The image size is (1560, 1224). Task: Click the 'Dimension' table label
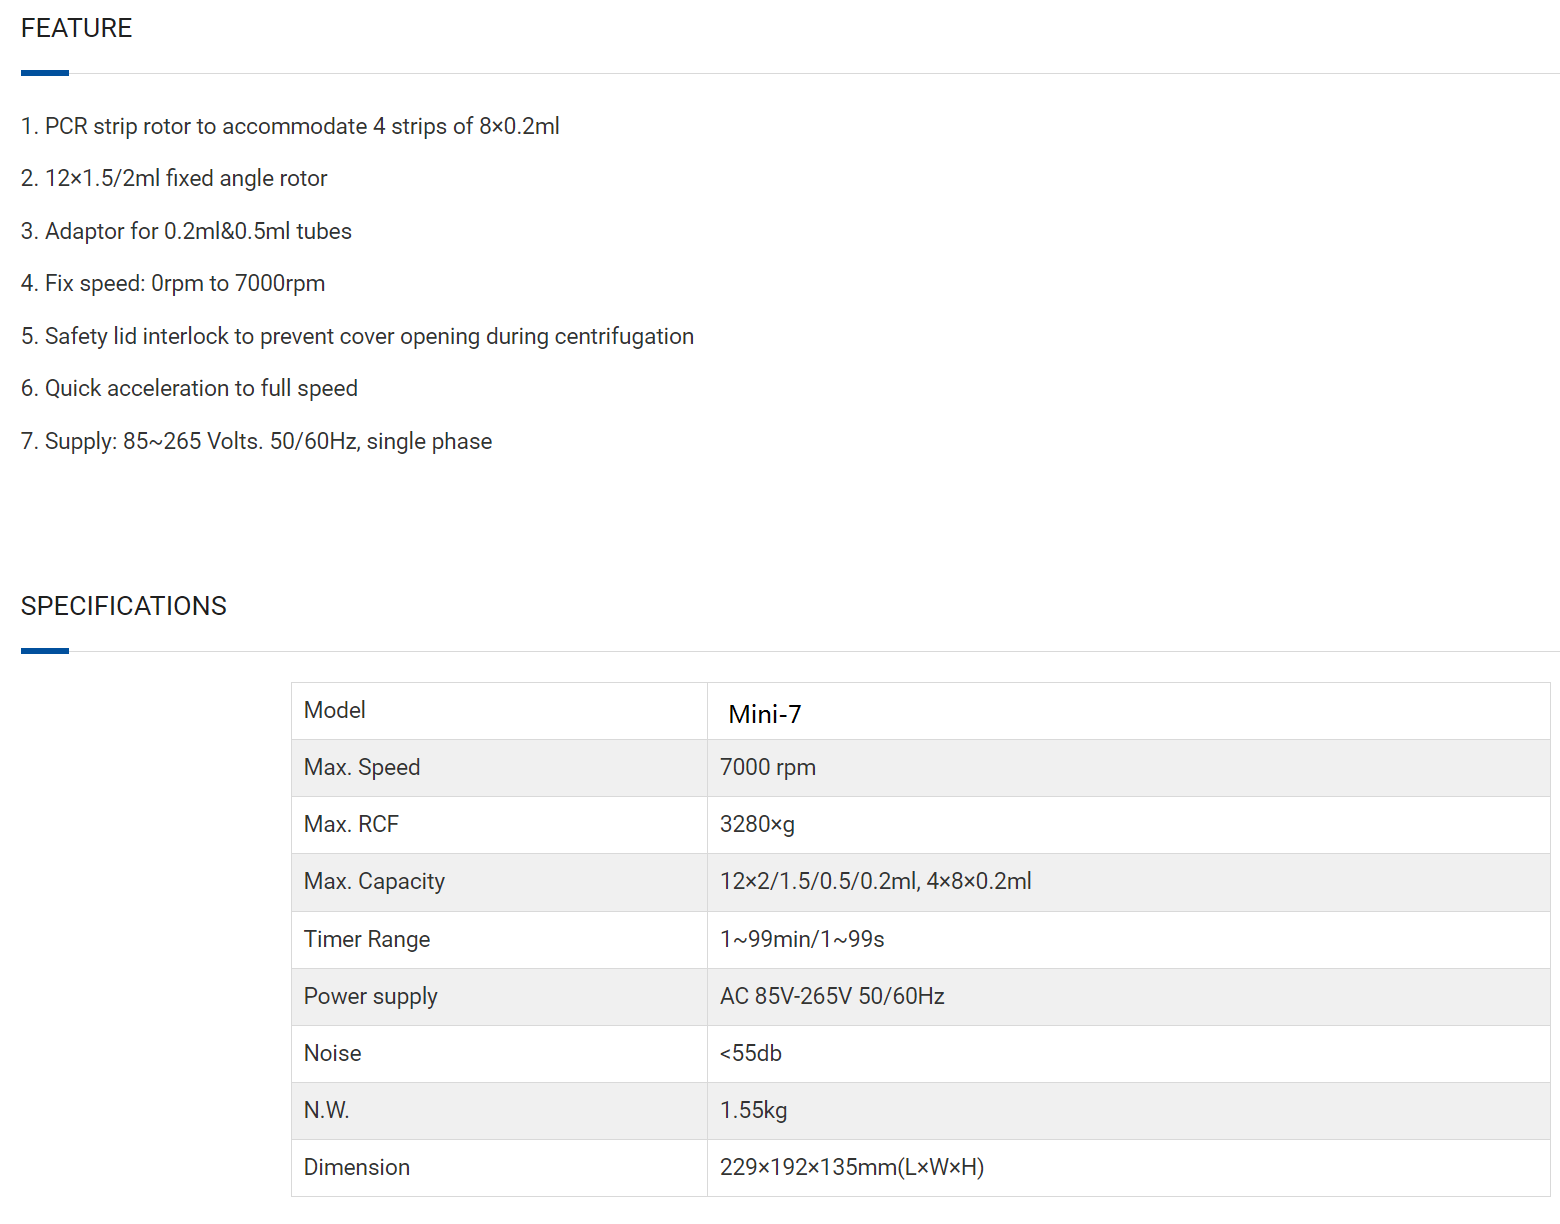click(x=357, y=1167)
